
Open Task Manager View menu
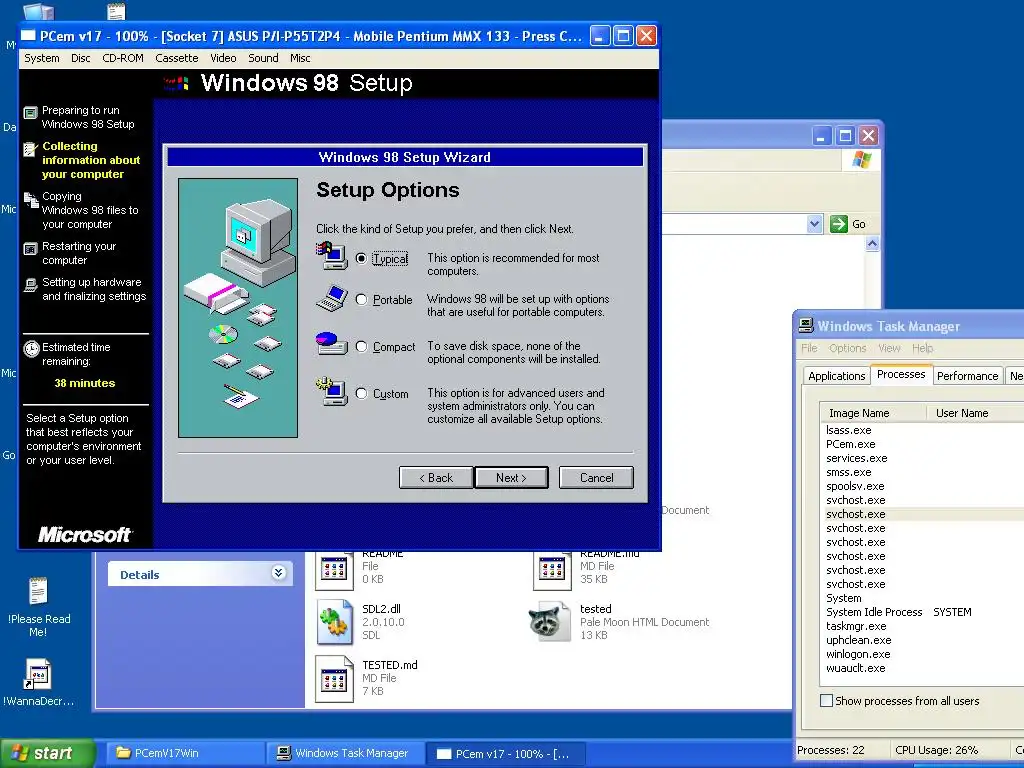[x=889, y=348]
